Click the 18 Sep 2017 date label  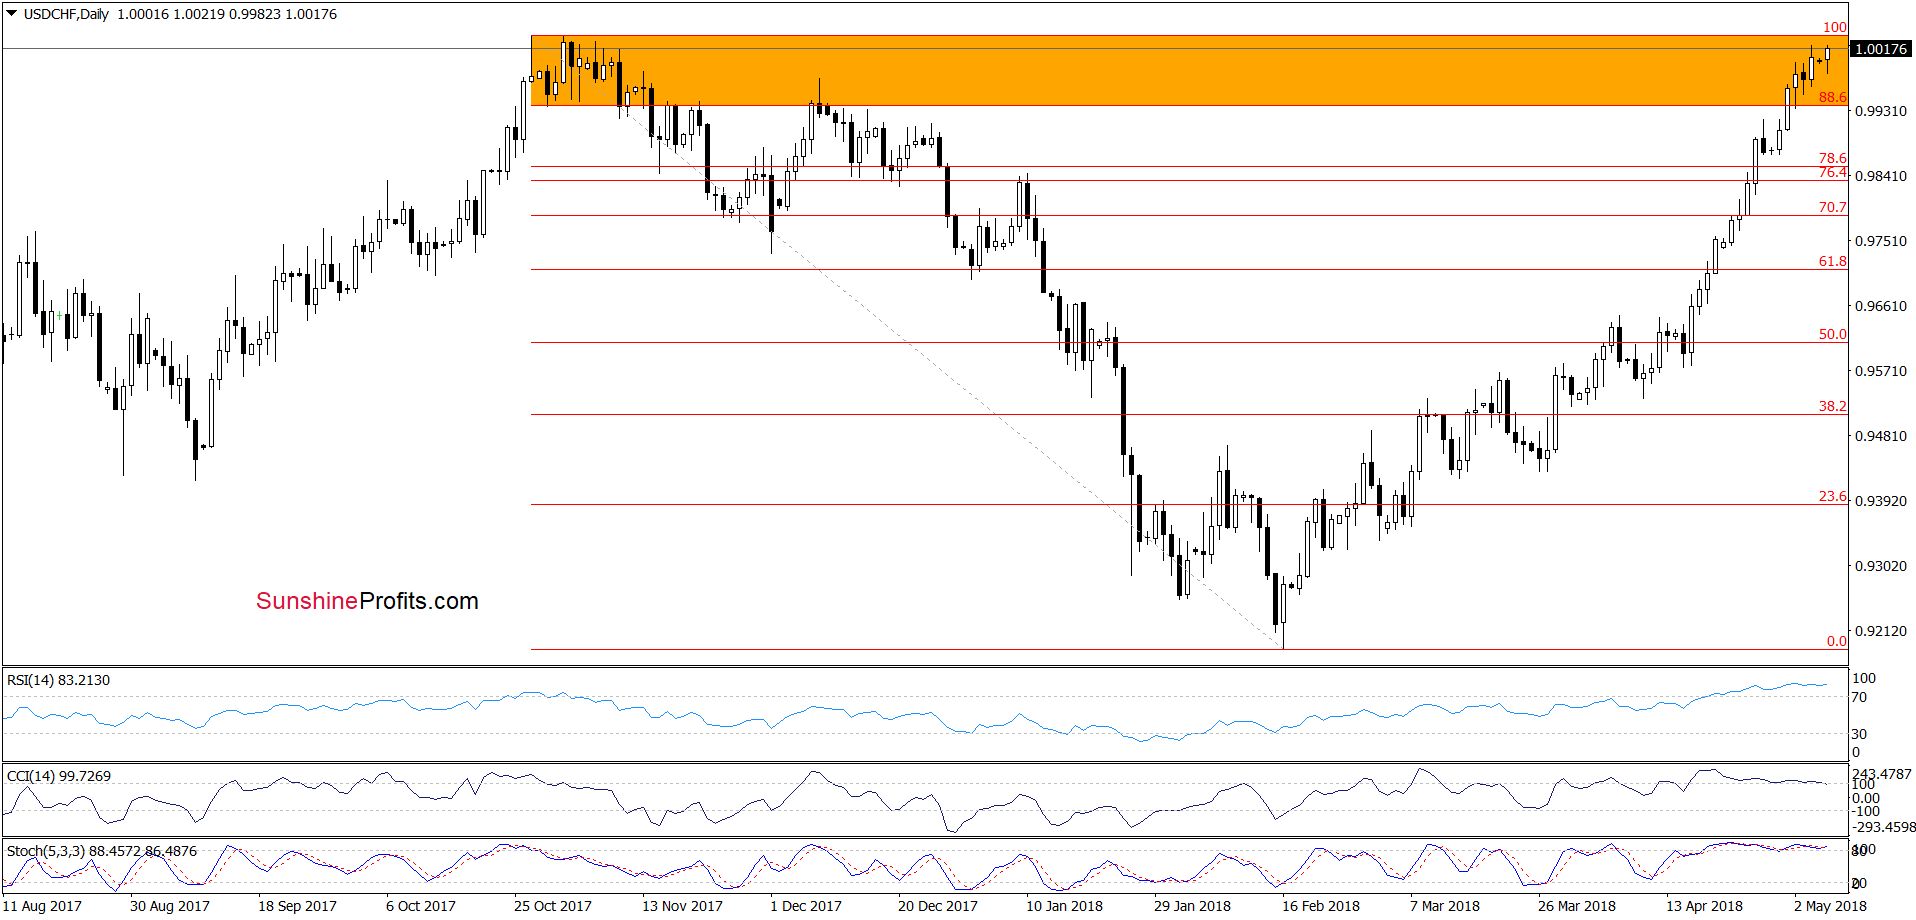[297, 906]
